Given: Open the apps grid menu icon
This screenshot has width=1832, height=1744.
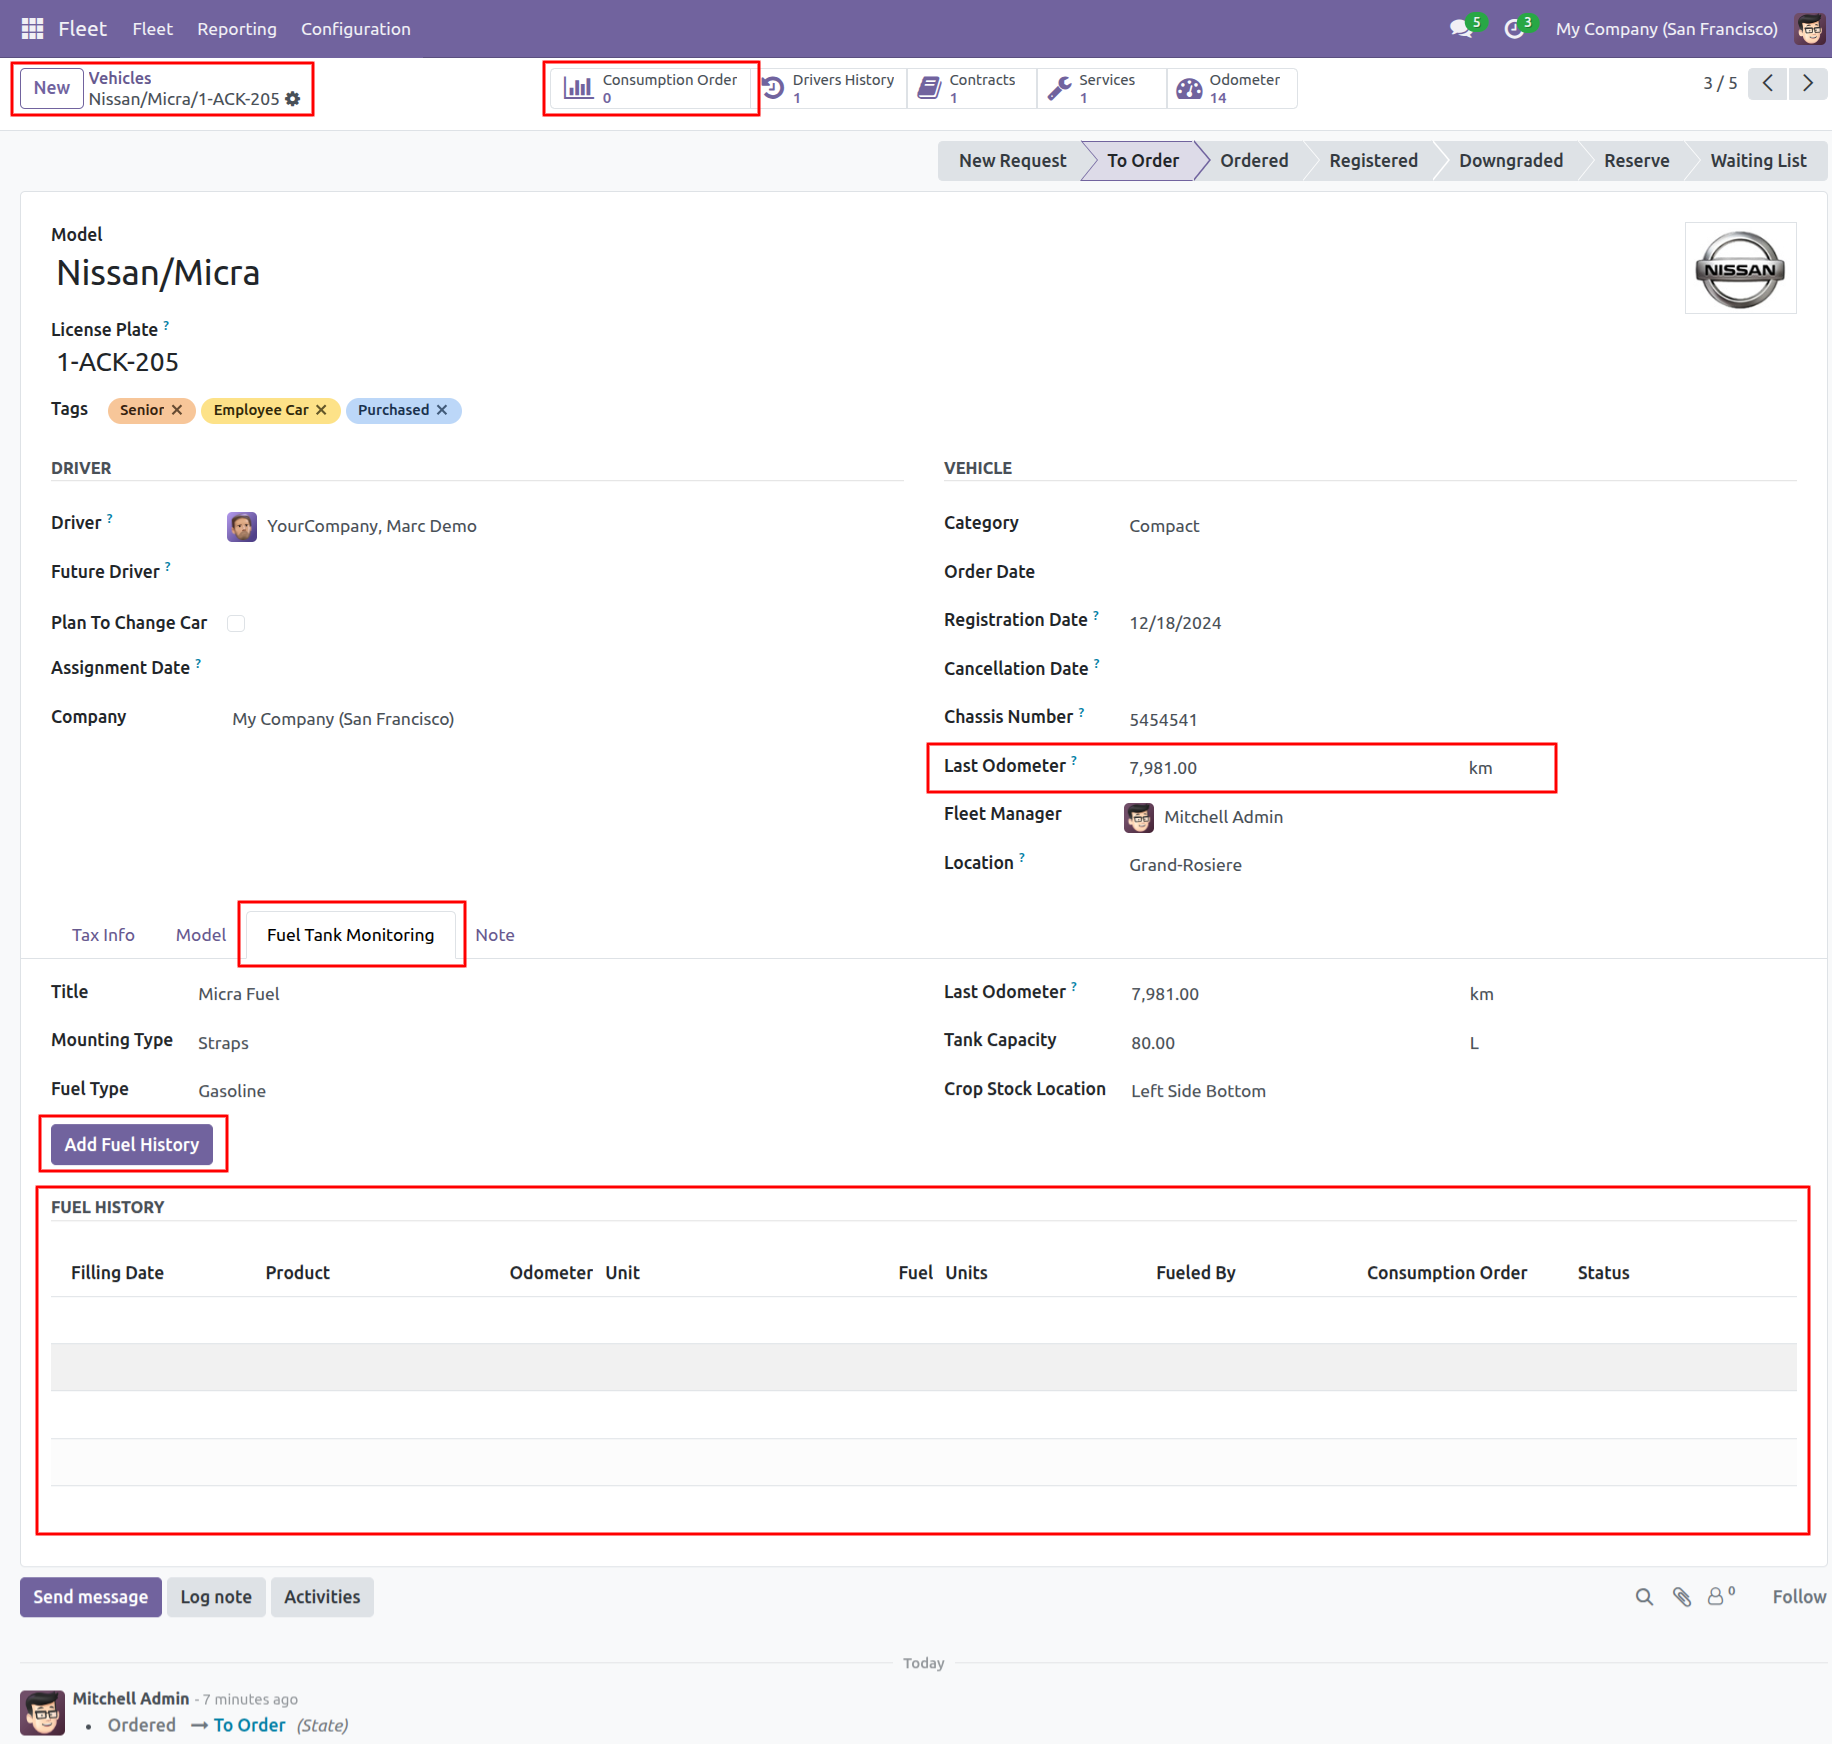Looking at the screenshot, I should [x=32, y=29].
